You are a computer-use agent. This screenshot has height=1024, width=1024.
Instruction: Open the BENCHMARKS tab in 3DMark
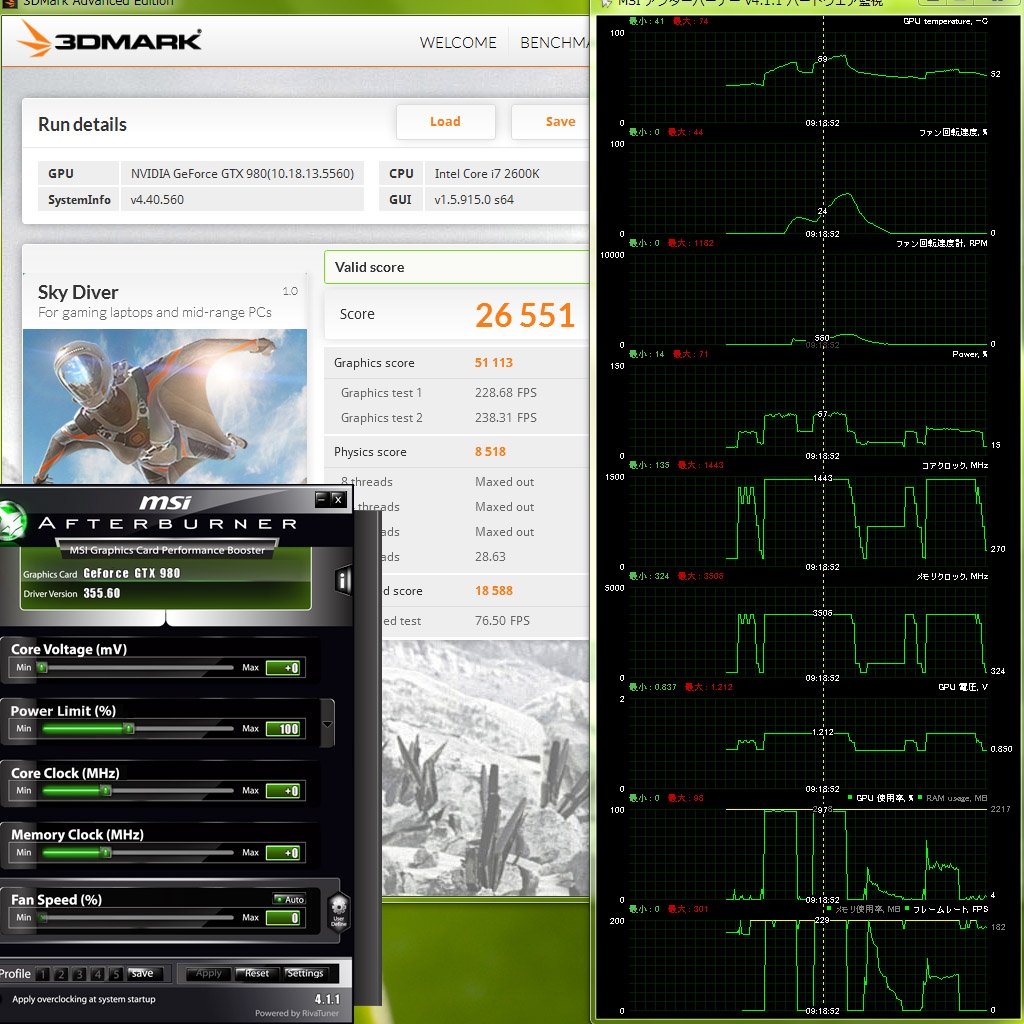(554, 42)
